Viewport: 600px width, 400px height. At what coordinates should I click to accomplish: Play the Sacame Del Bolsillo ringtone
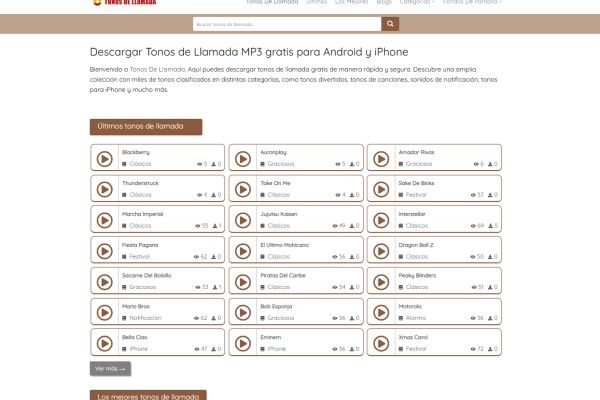click(104, 282)
